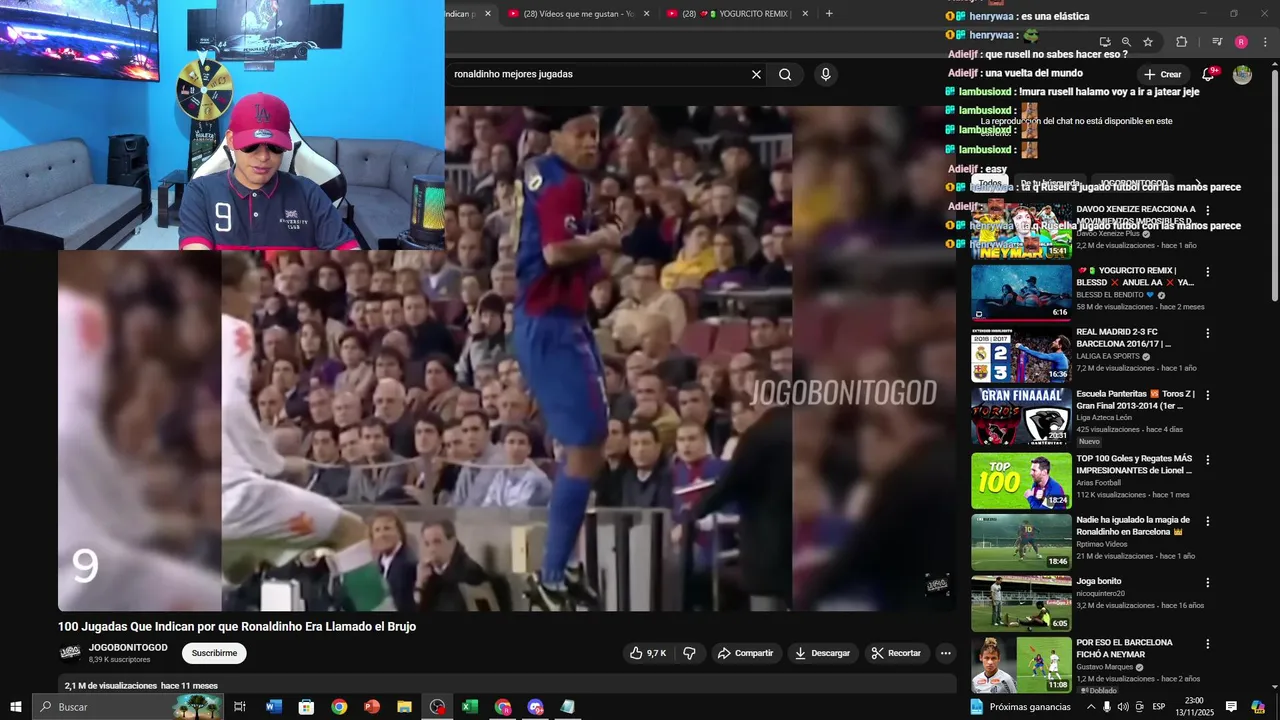Open options menu for DAVOO XENEIZE video
This screenshot has height=720, width=1280.
(1207, 211)
